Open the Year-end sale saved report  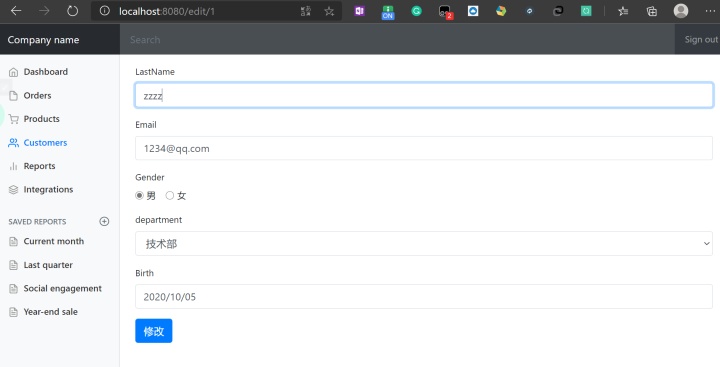click(51, 312)
